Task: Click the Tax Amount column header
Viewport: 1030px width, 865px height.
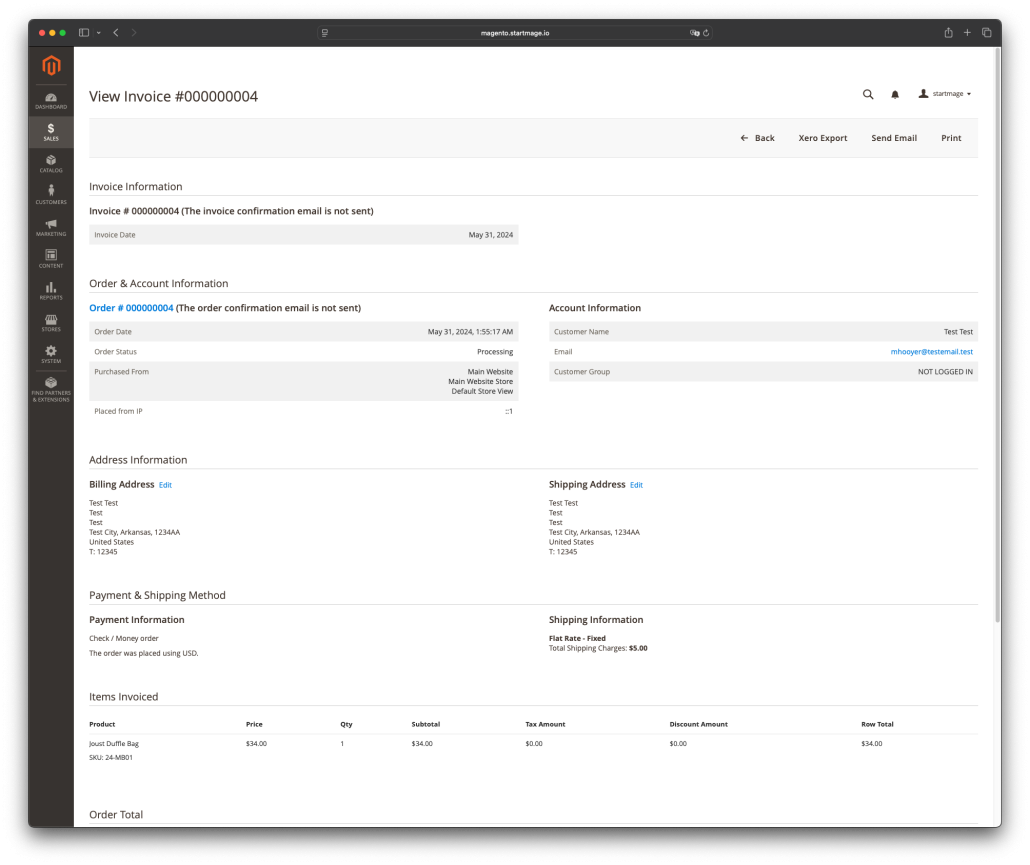Action: (545, 724)
